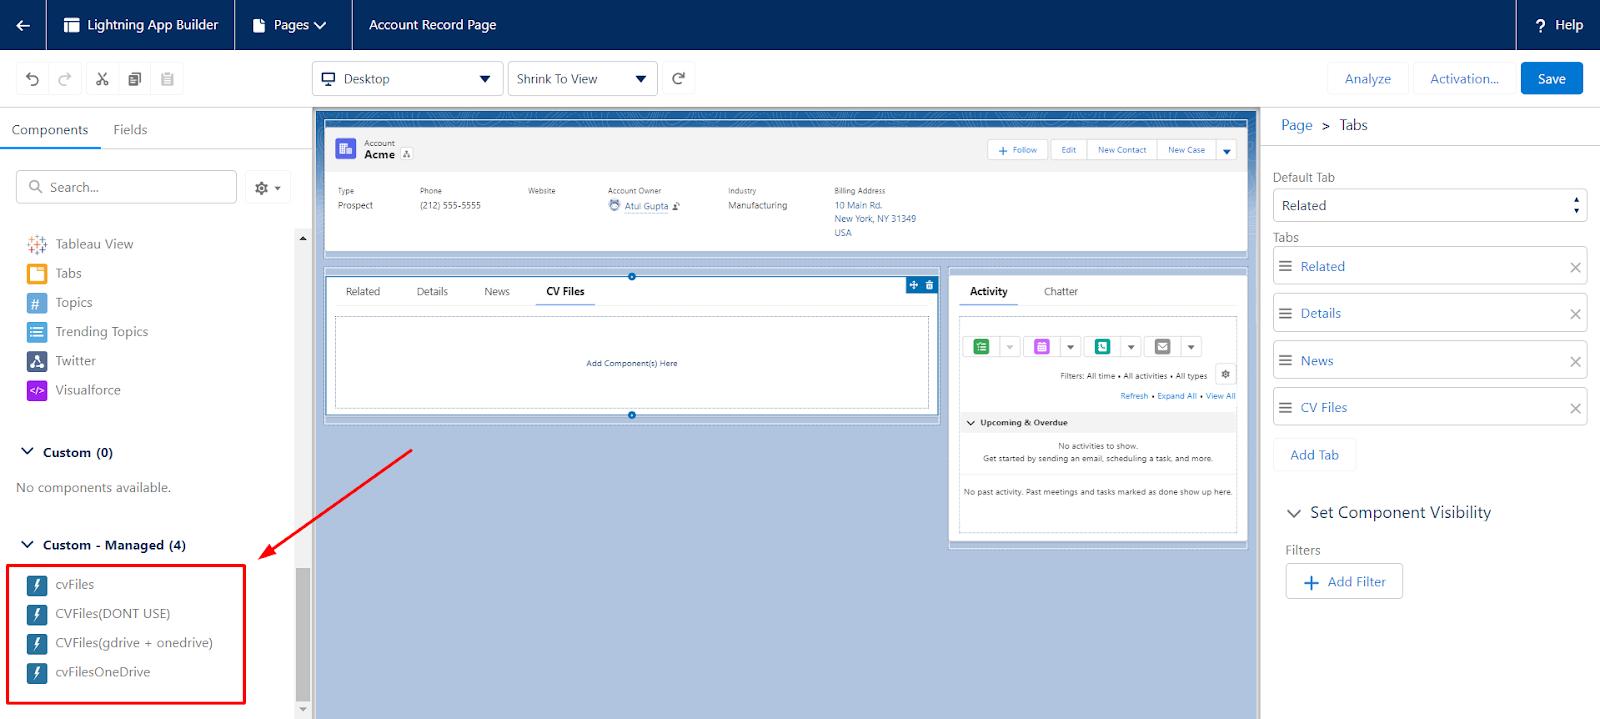
Task: Click inside the component Search field
Action: (127, 187)
